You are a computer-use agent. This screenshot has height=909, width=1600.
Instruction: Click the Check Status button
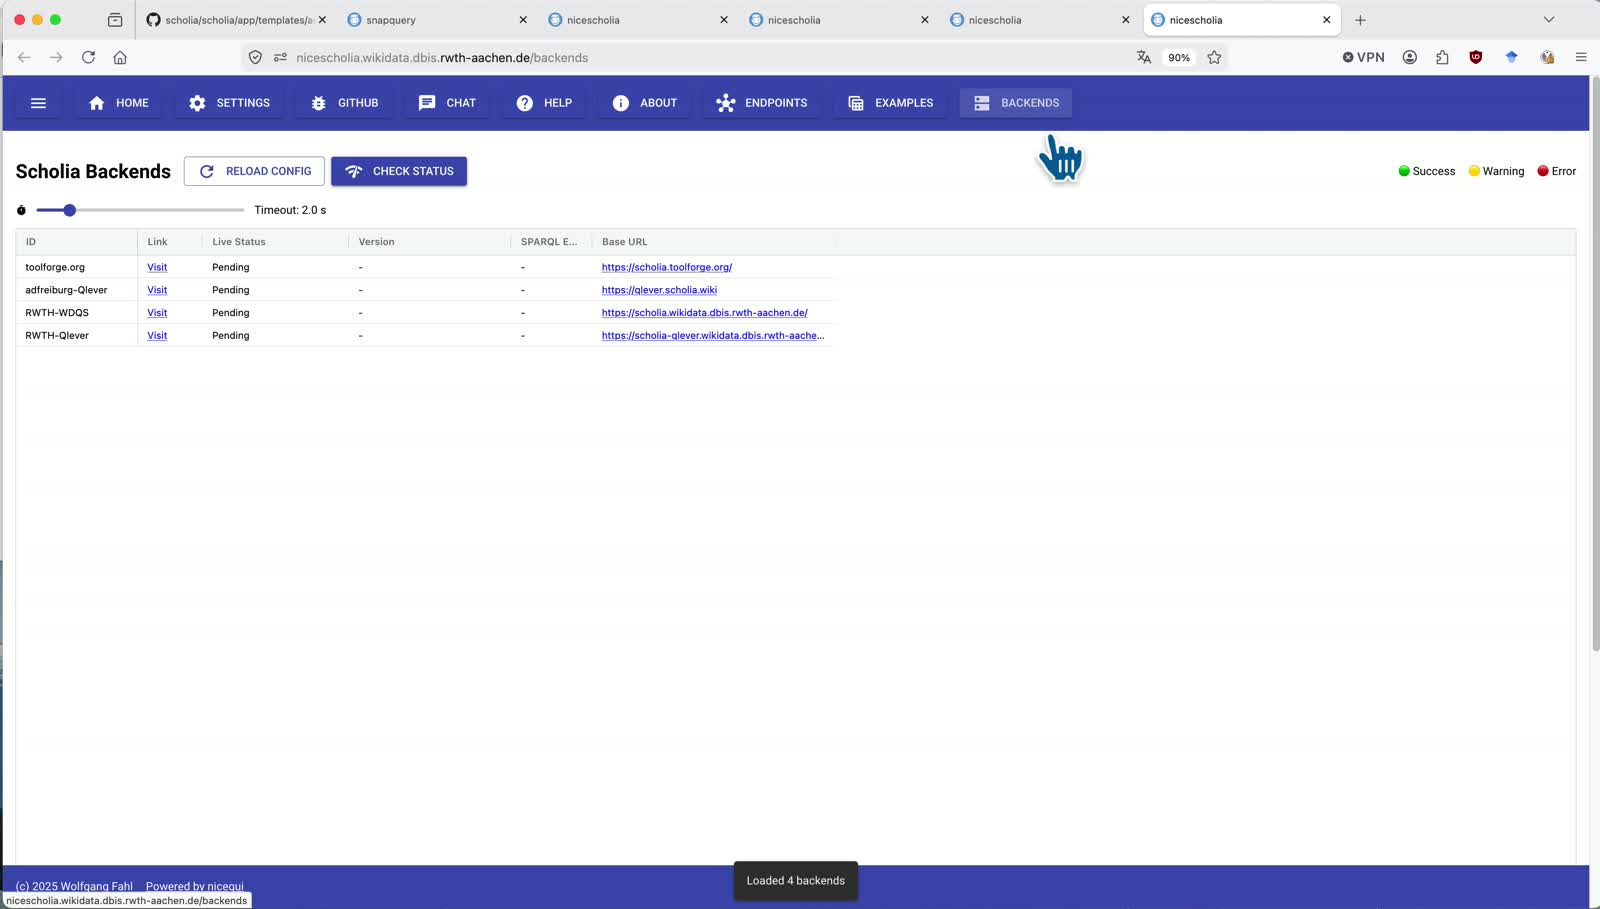click(x=399, y=171)
